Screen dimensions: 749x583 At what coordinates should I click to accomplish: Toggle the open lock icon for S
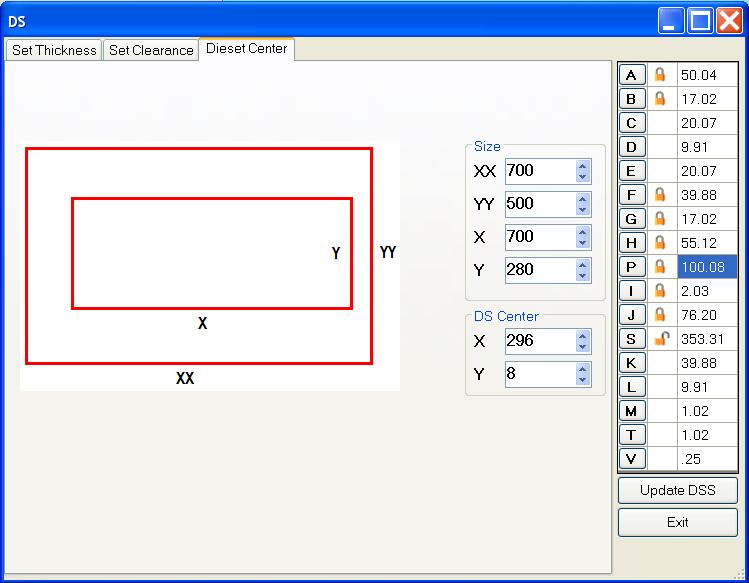660,339
